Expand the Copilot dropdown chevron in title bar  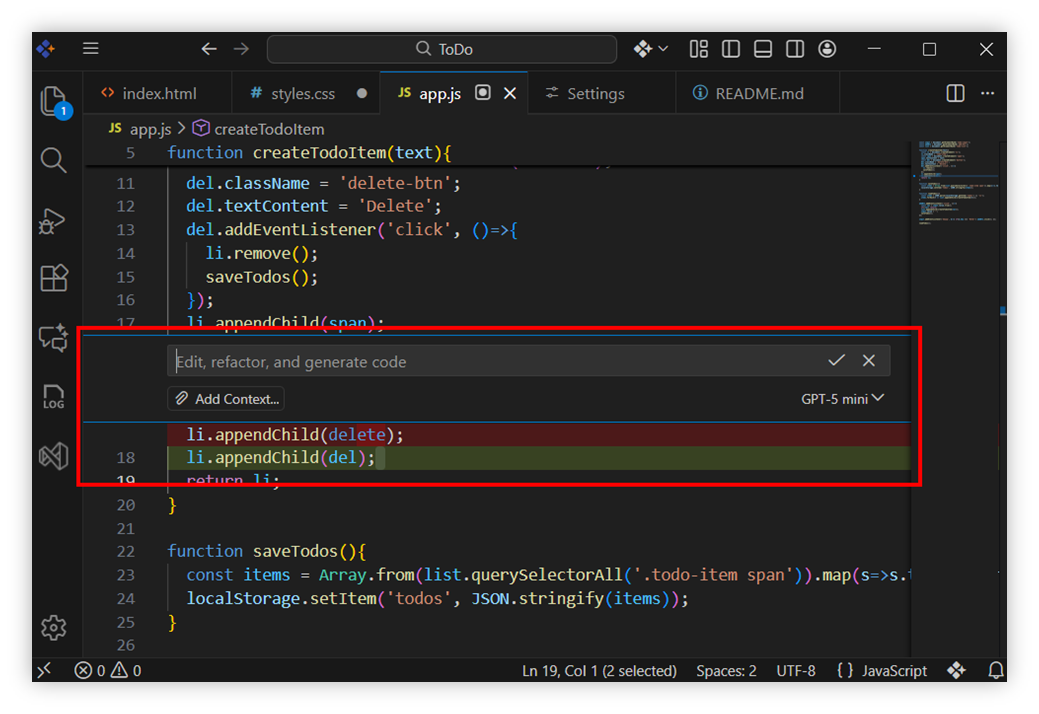[664, 49]
